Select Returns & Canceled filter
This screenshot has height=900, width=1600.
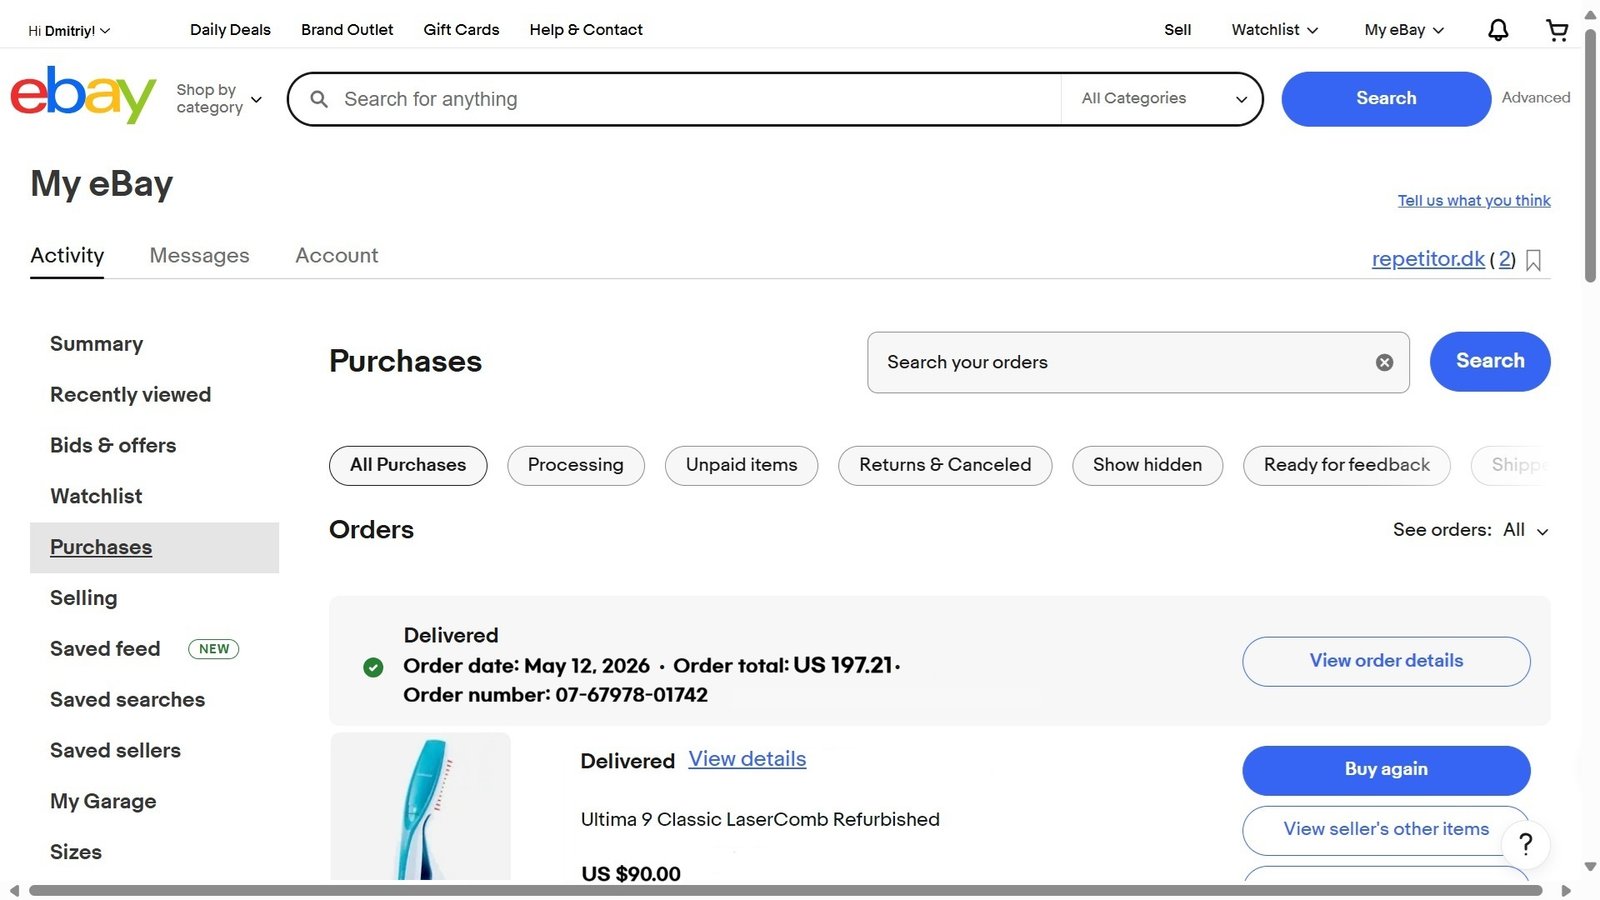pyautogui.click(x=945, y=465)
